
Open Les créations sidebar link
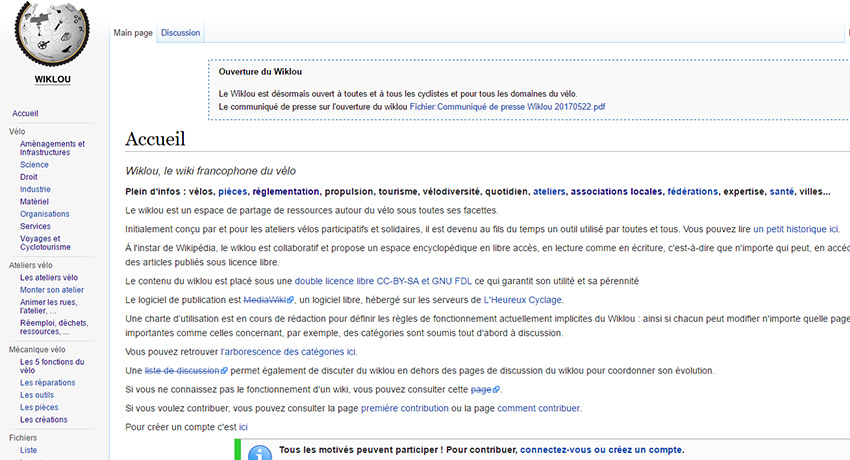(x=44, y=420)
